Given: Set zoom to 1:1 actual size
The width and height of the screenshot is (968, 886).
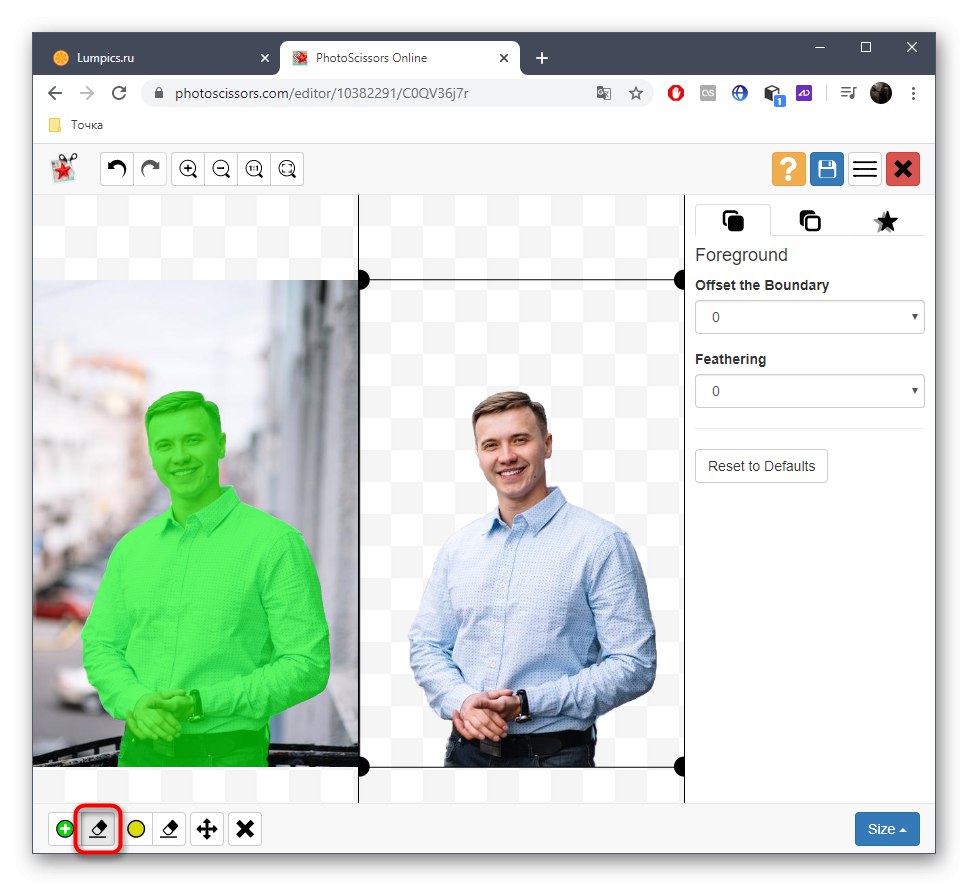Looking at the screenshot, I should pos(254,169).
